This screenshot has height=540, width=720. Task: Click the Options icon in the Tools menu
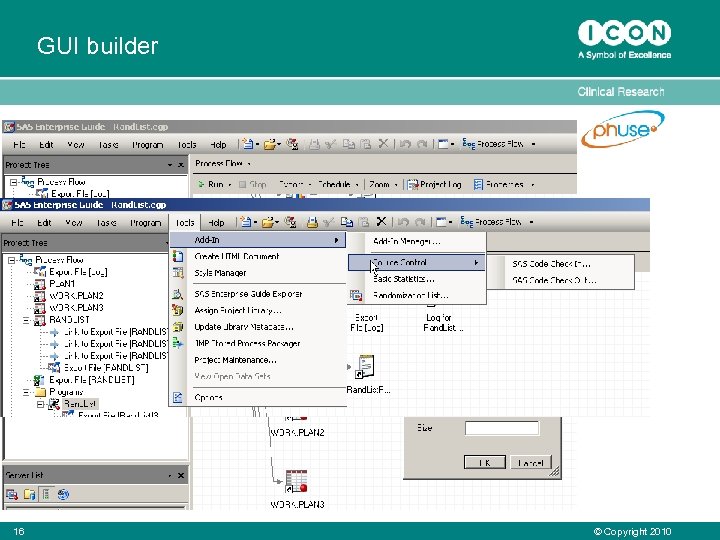click(x=178, y=398)
